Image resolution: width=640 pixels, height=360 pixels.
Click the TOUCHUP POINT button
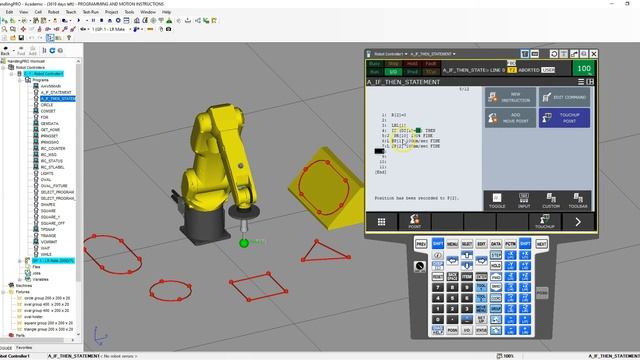[x=564, y=118]
